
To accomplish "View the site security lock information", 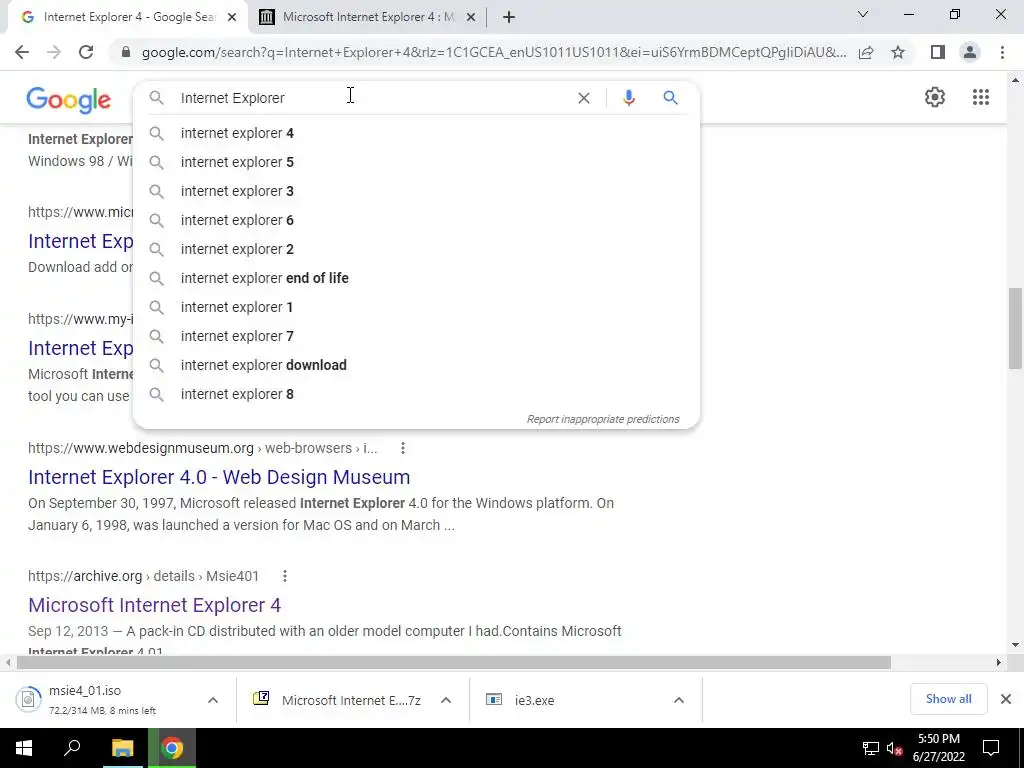I will point(126,52).
